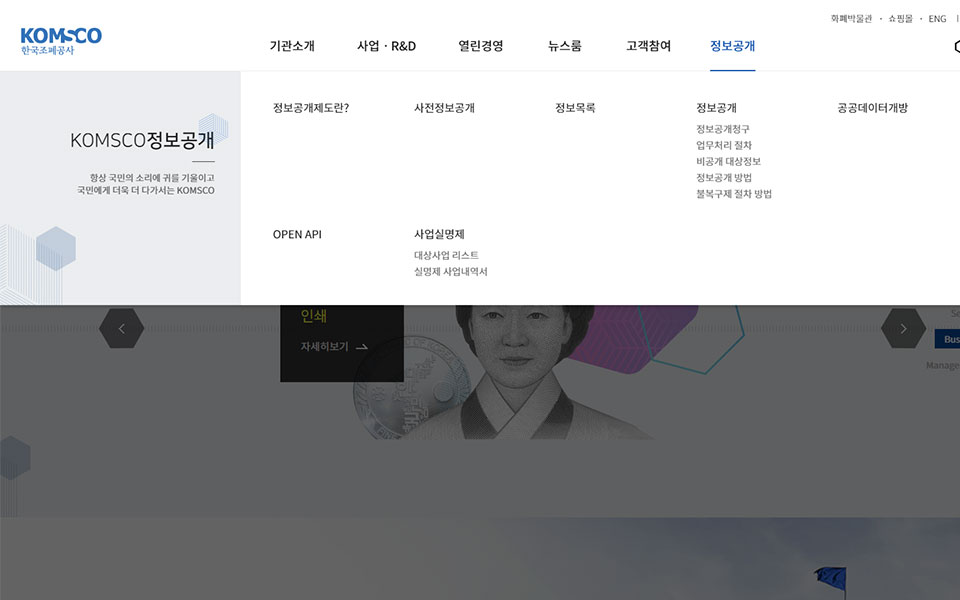Click the KOMSCO logo
Viewport: 960px width, 600px height.
pyautogui.click(x=61, y=41)
